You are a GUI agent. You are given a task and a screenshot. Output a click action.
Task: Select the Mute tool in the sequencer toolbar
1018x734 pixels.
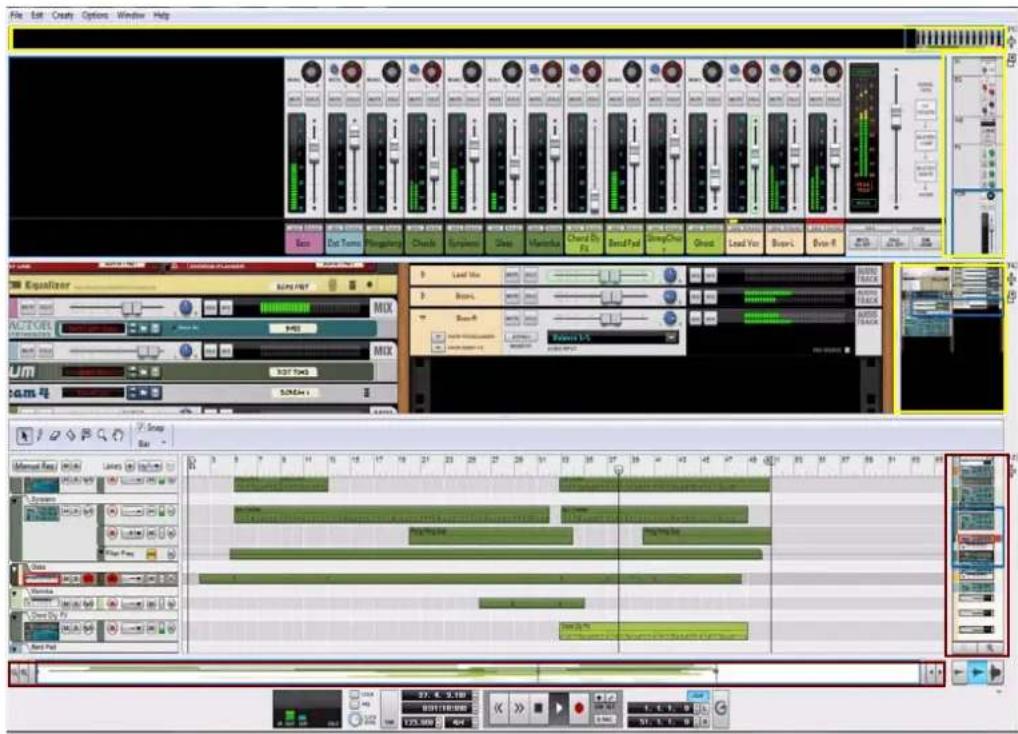click(x=87, y=436)
